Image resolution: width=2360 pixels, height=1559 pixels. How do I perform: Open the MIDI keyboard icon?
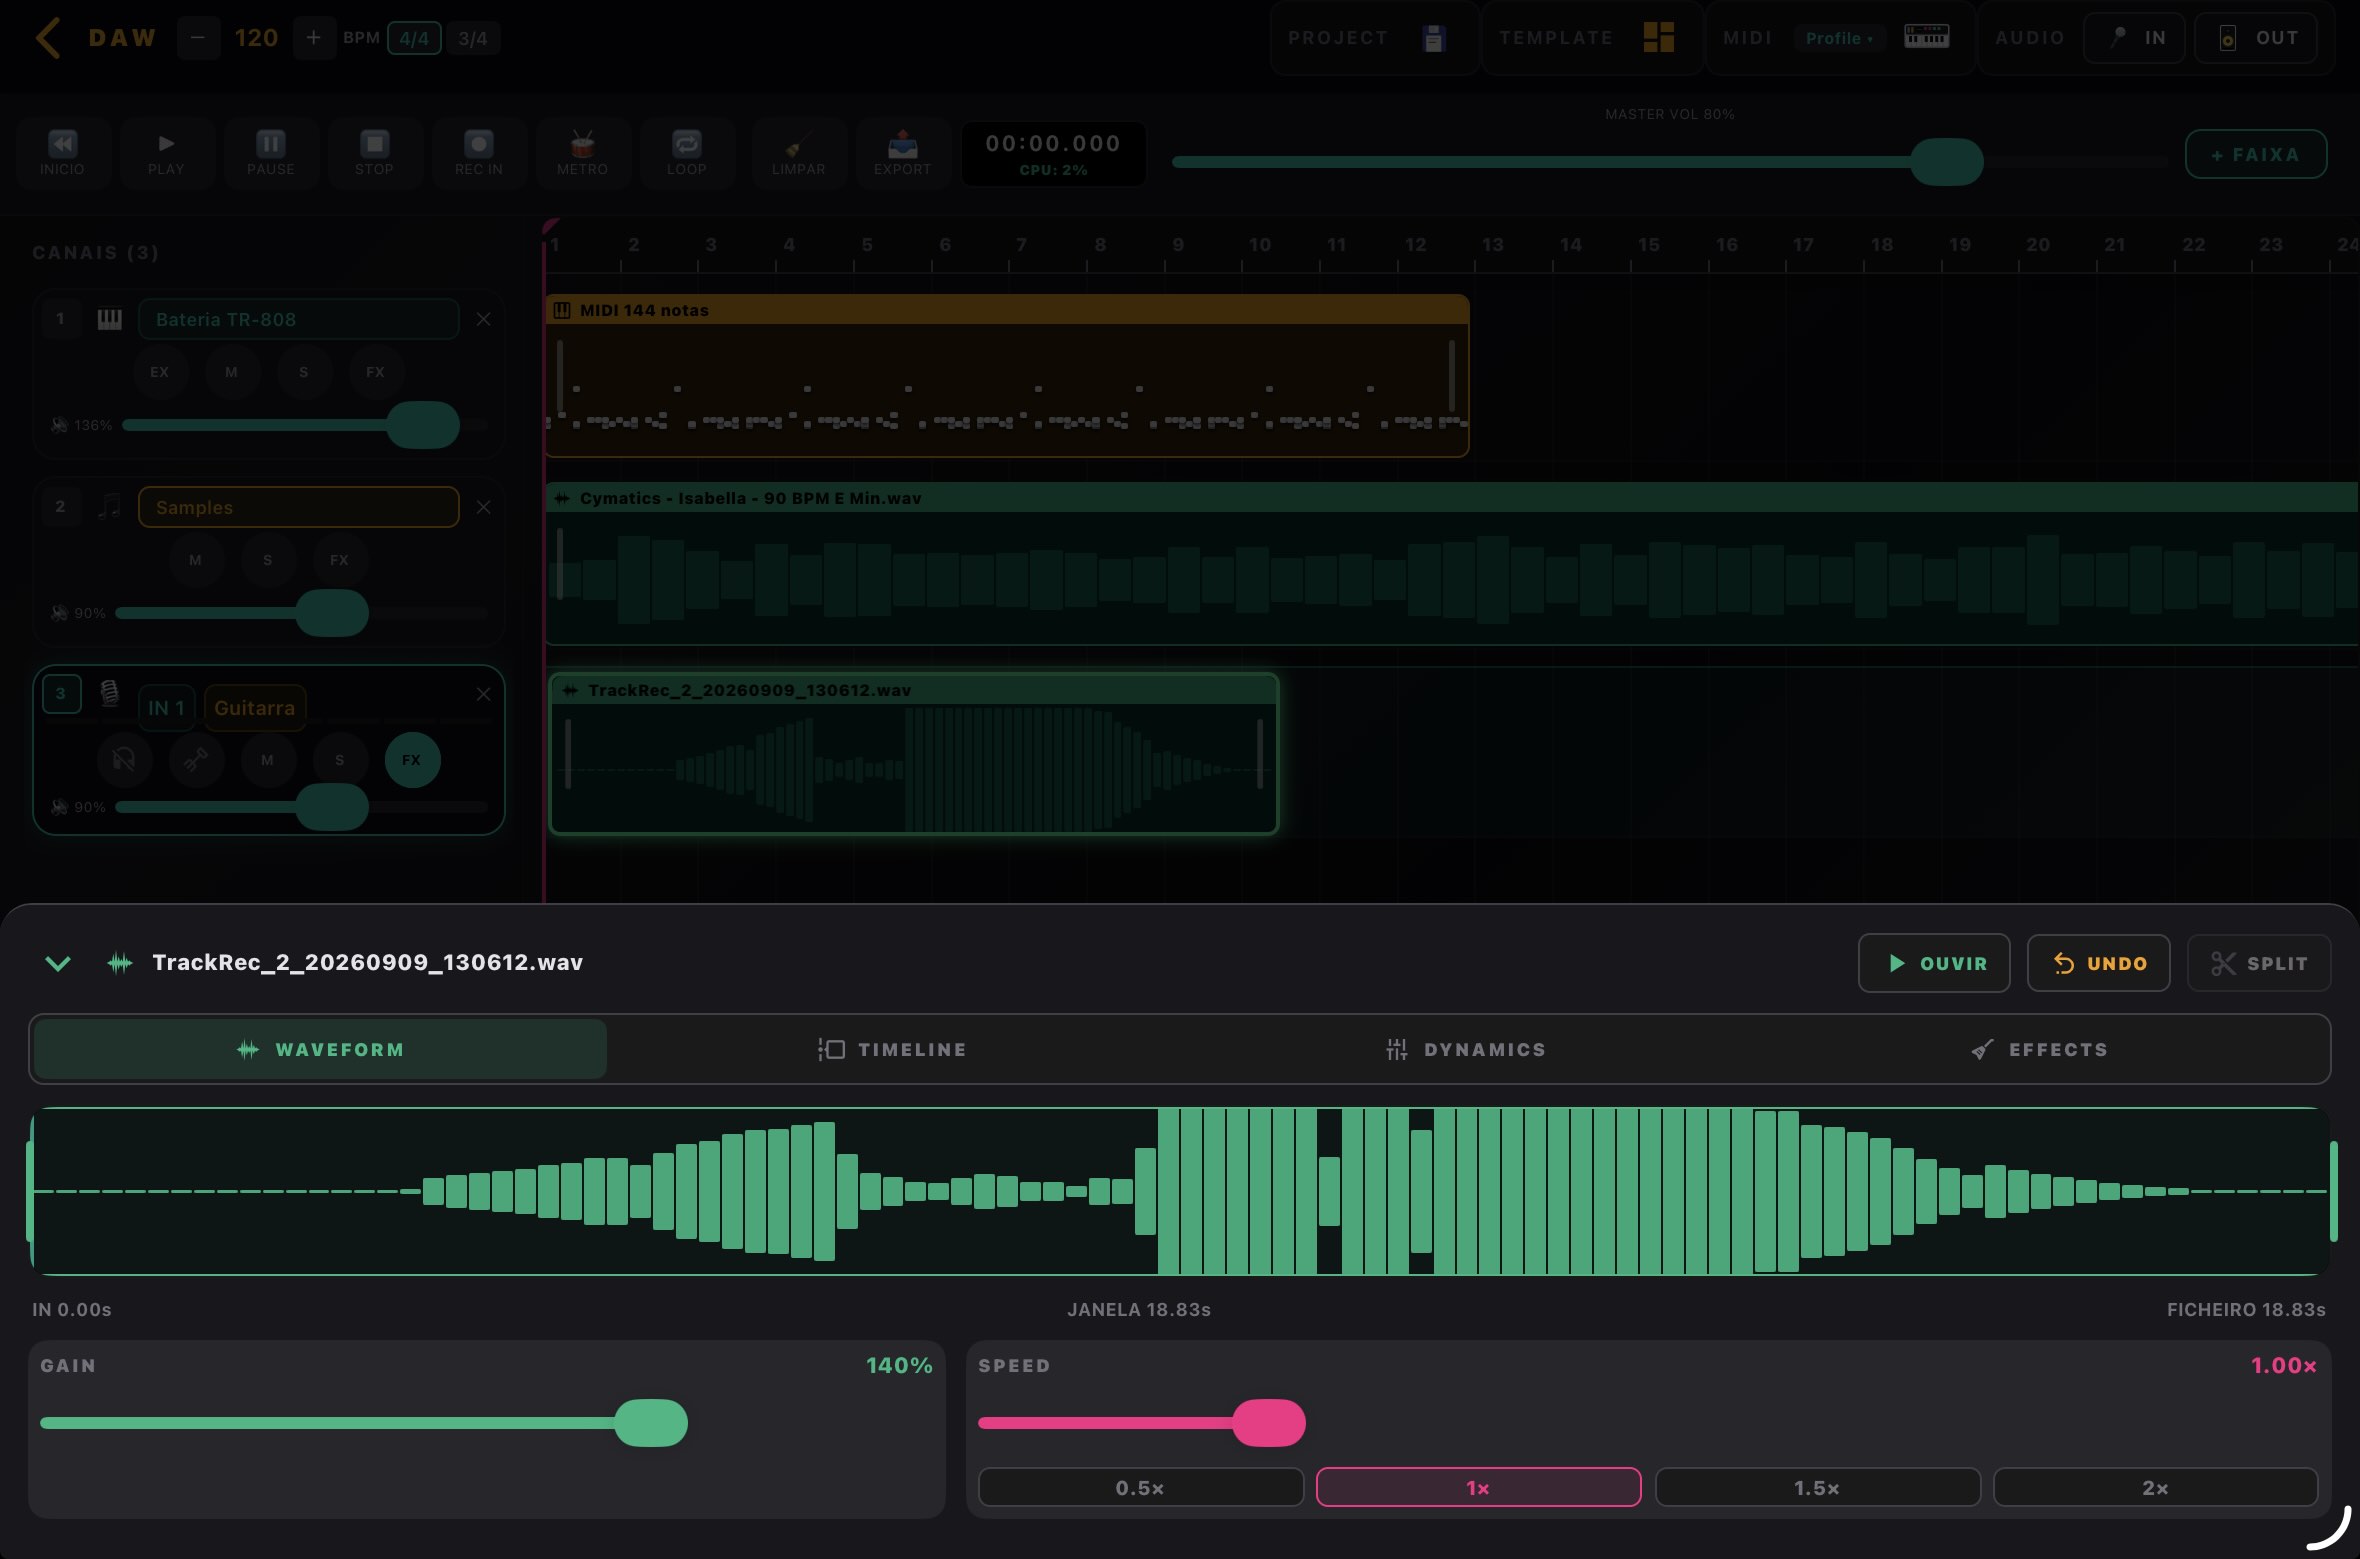tap(1926, 38)
